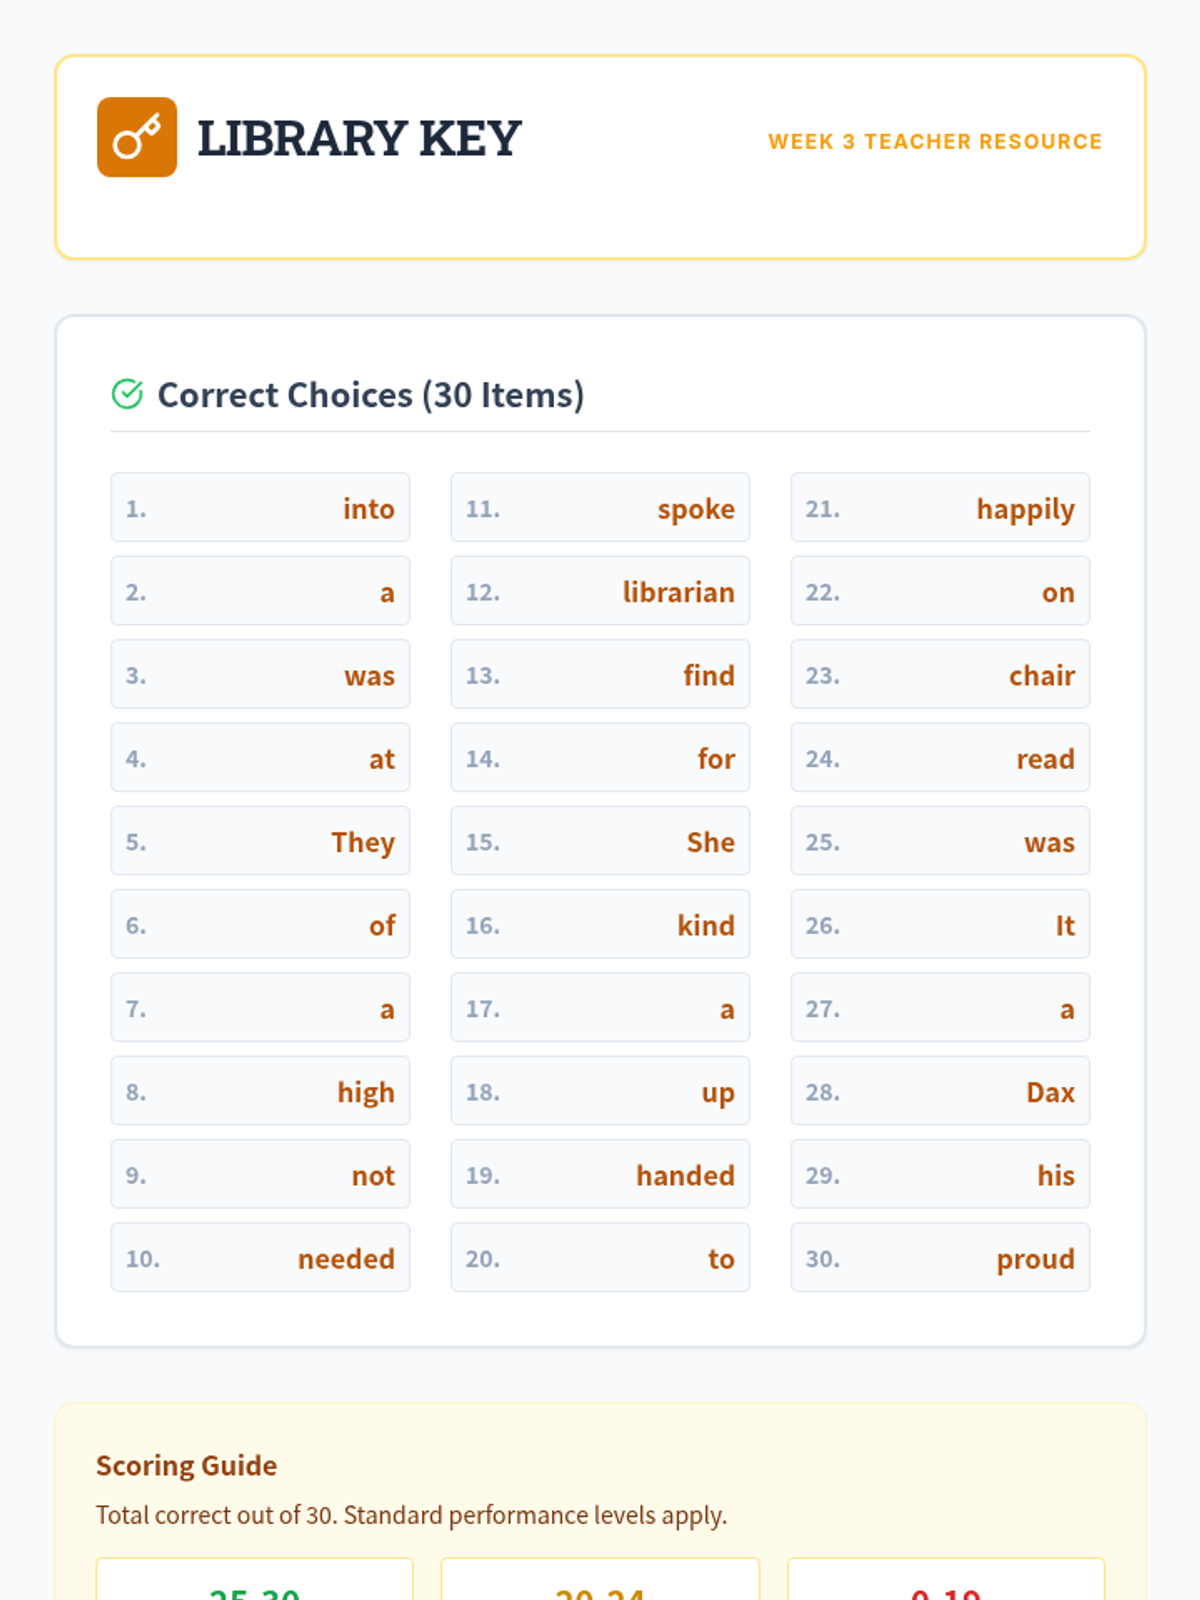The width and height of the screenshot is (1200, 1600).
Task: Click the LIBRARY KEY title
Action: coord(359,138)
